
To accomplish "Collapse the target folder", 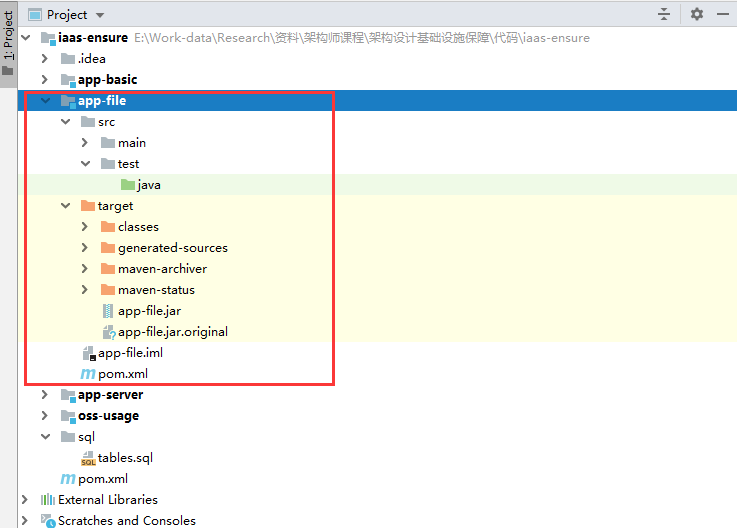I will (65, 206).
